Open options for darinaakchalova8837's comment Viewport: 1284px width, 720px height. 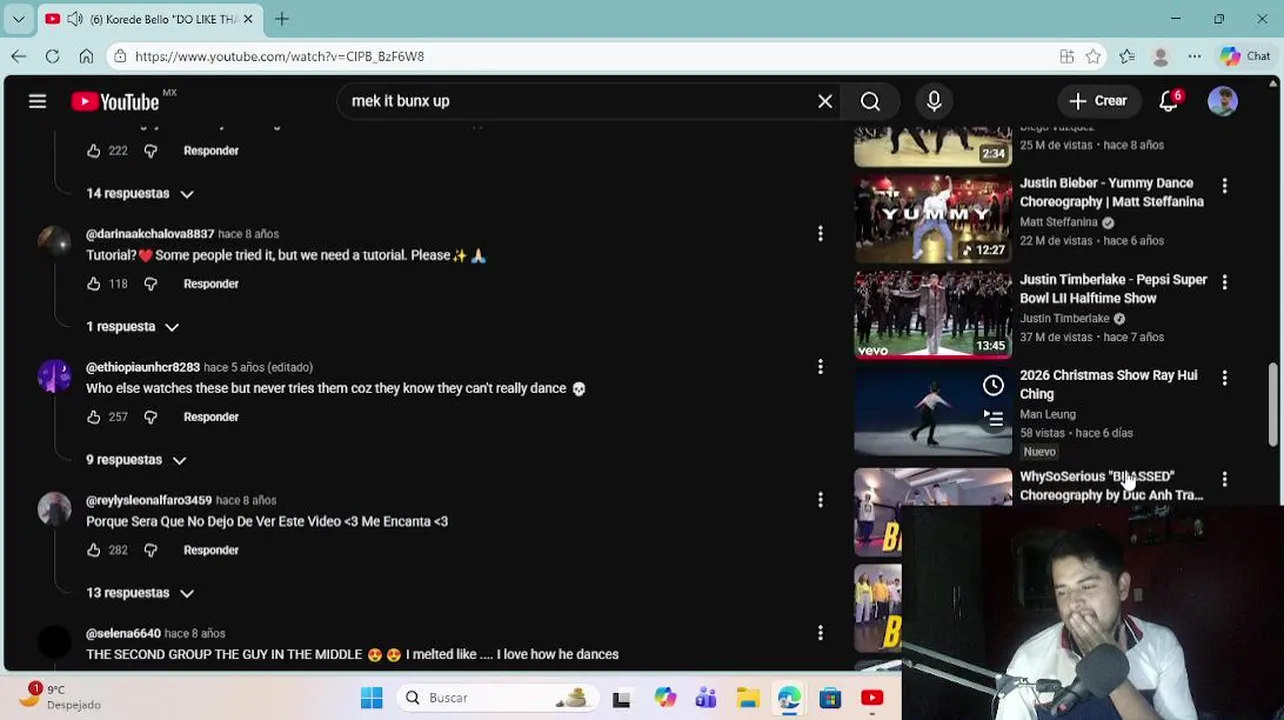point(820,234)
